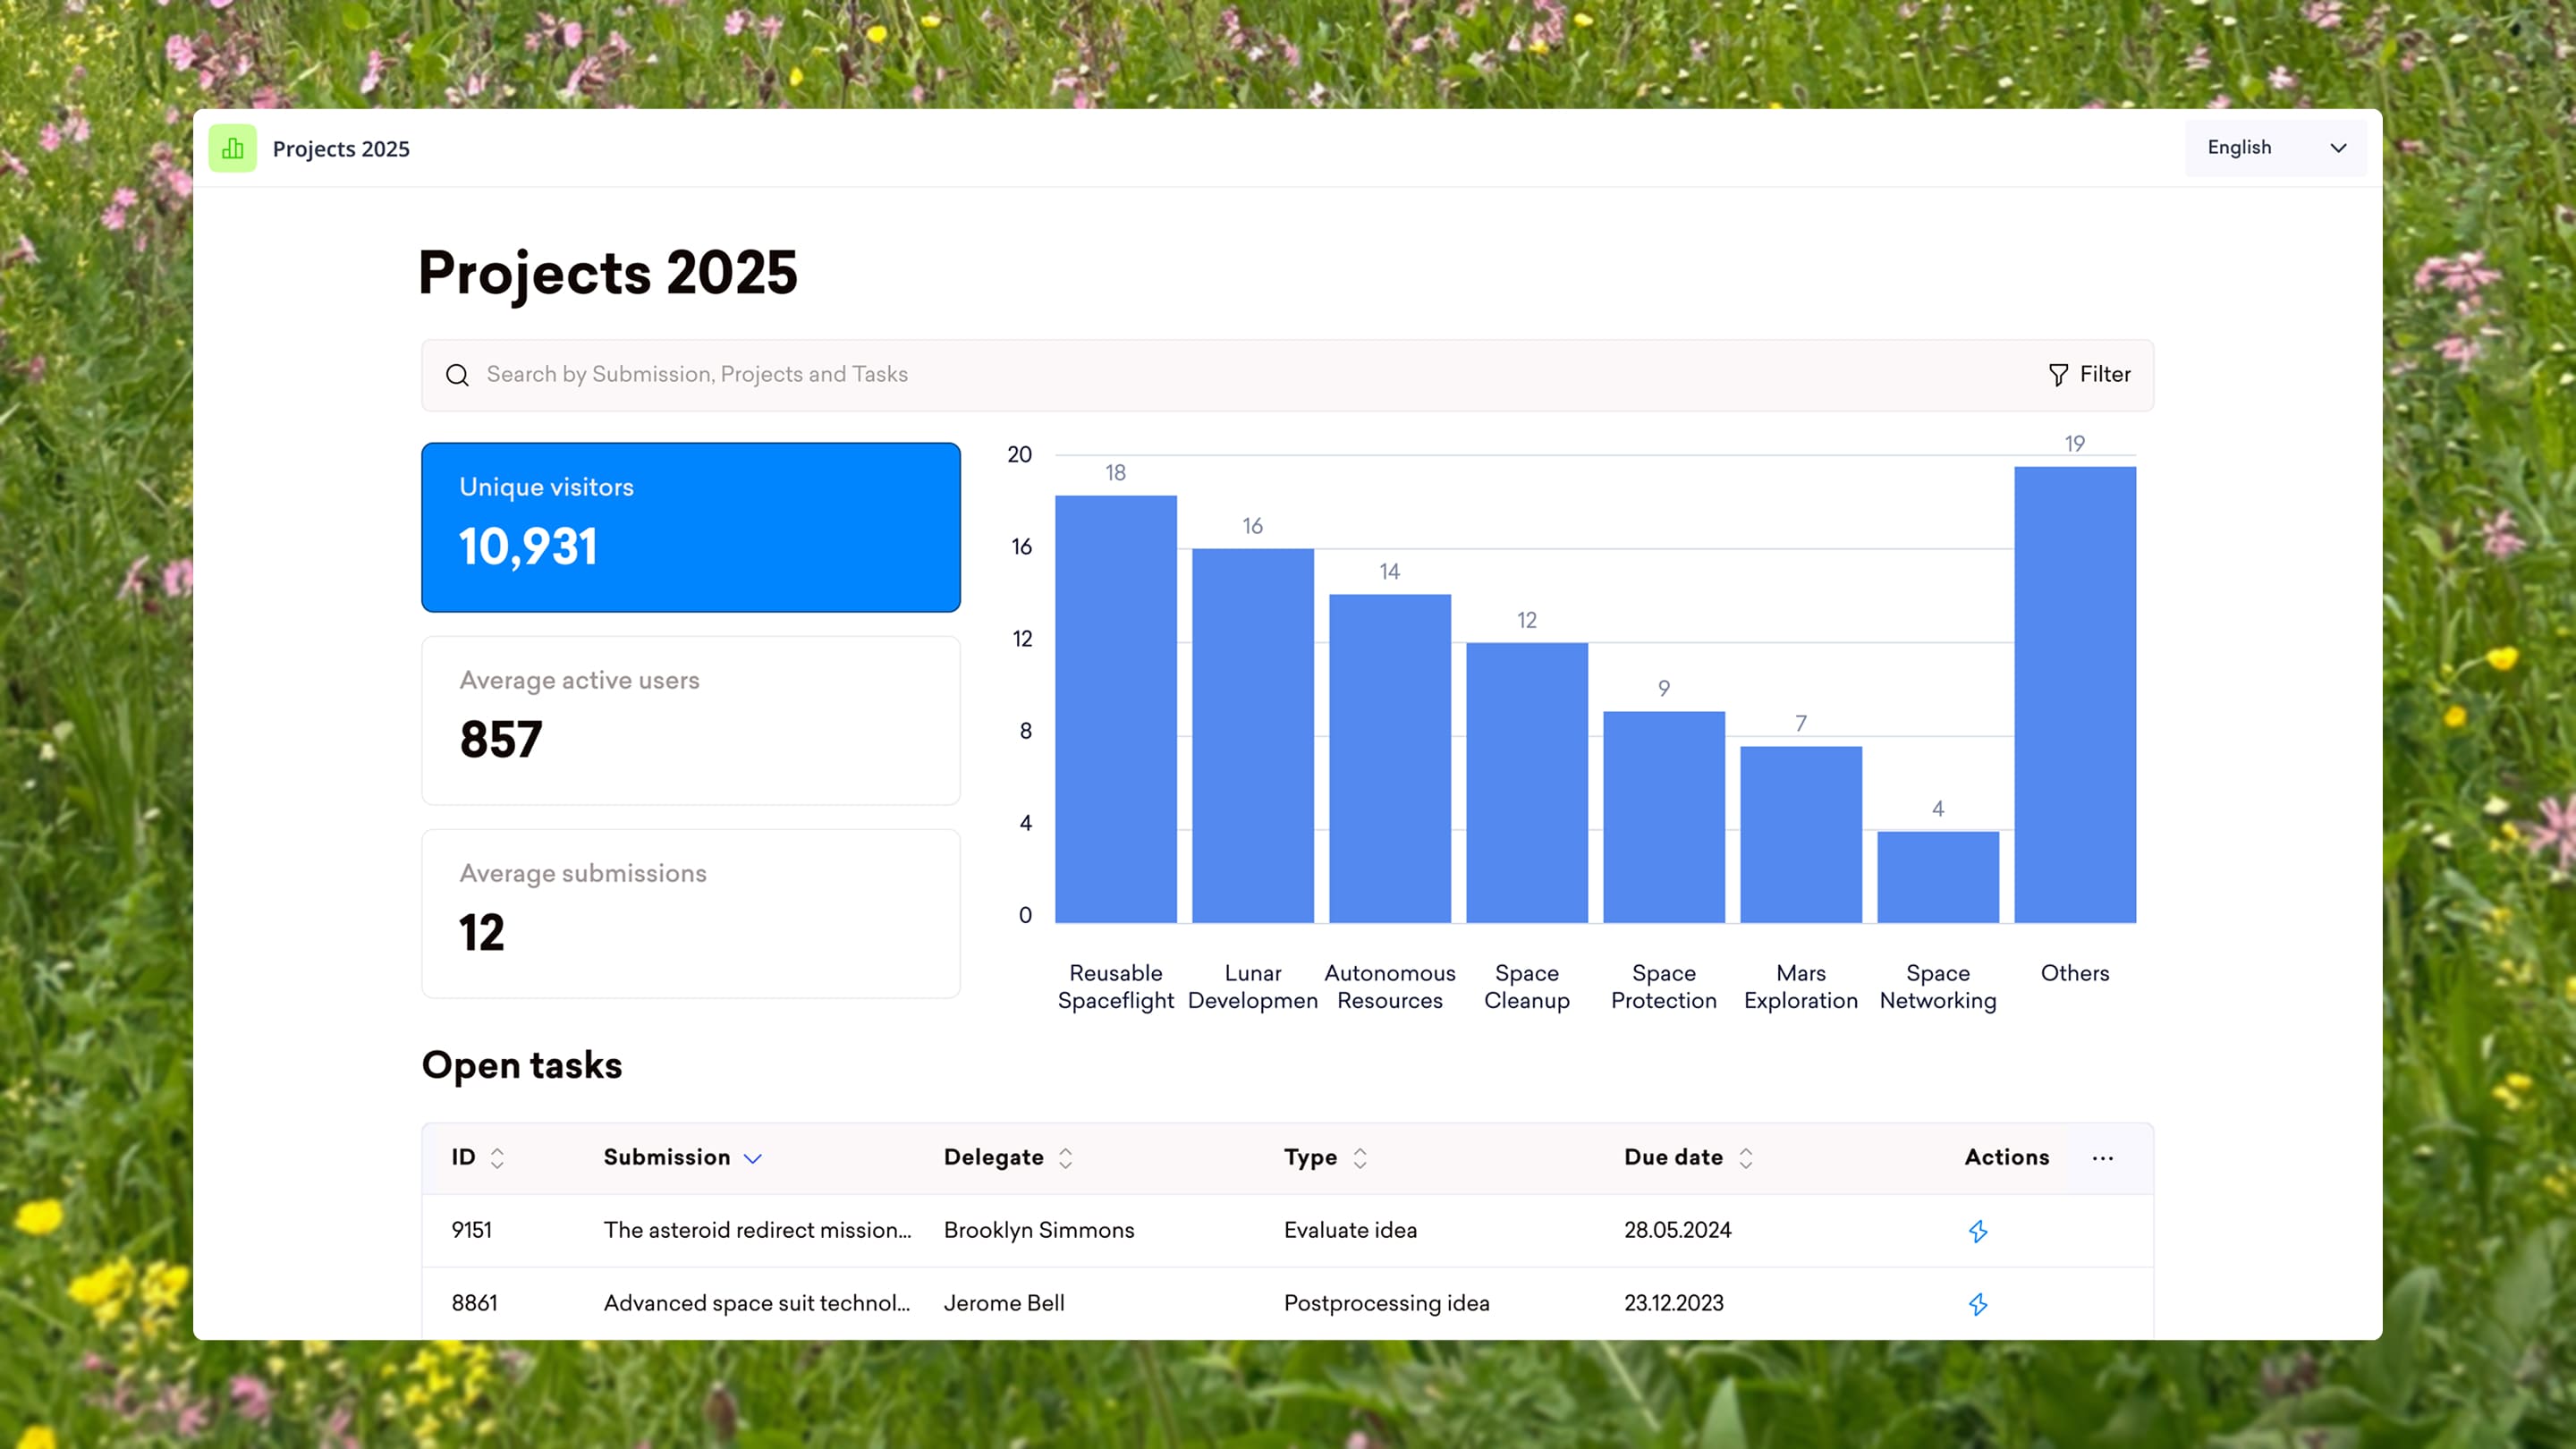Open the English language dropdown
The height and width of the screenshot is (1449, 2576).
(x=2275, y=148)
